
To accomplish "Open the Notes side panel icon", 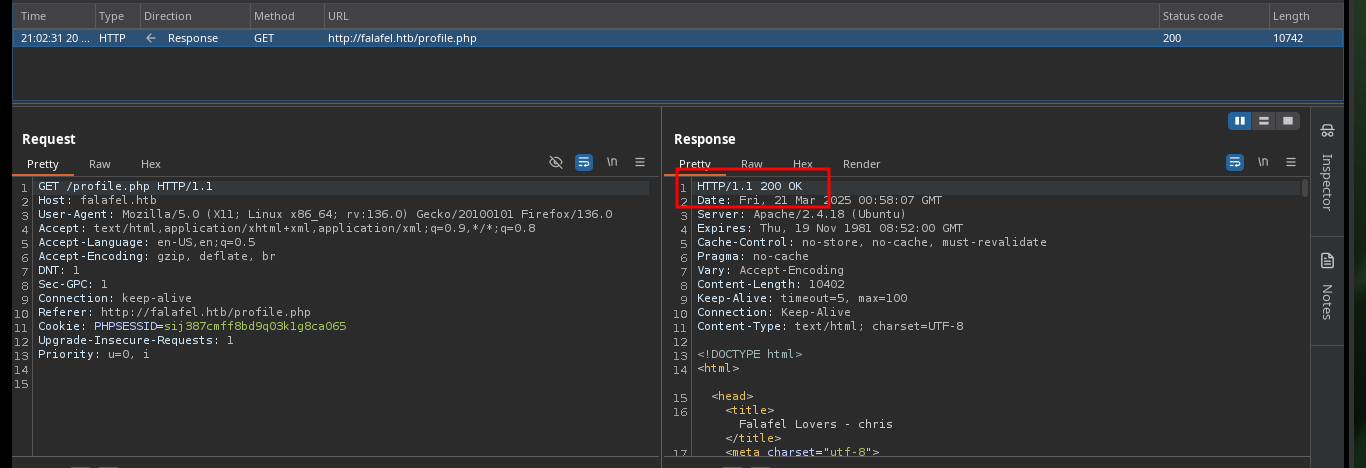I will tap(1327, 261).
